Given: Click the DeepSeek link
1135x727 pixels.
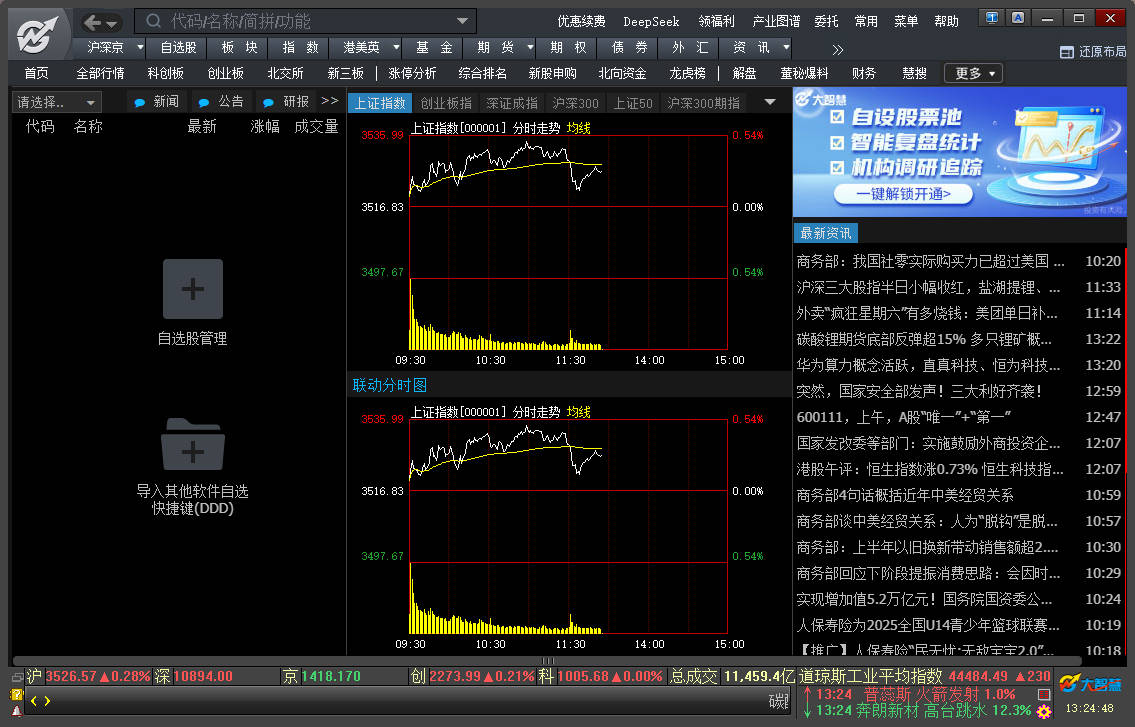Looking at the screenshot, I should [651, 22].
